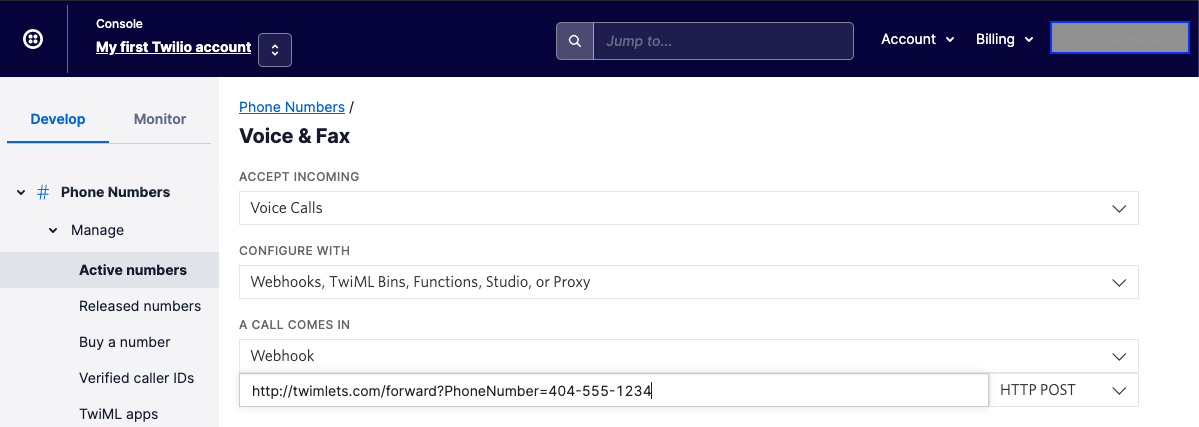The height and width of the screenshot is (427, 1199).
Task: Click the hash icon beside Phone Numbers
Action: [44, 192]
